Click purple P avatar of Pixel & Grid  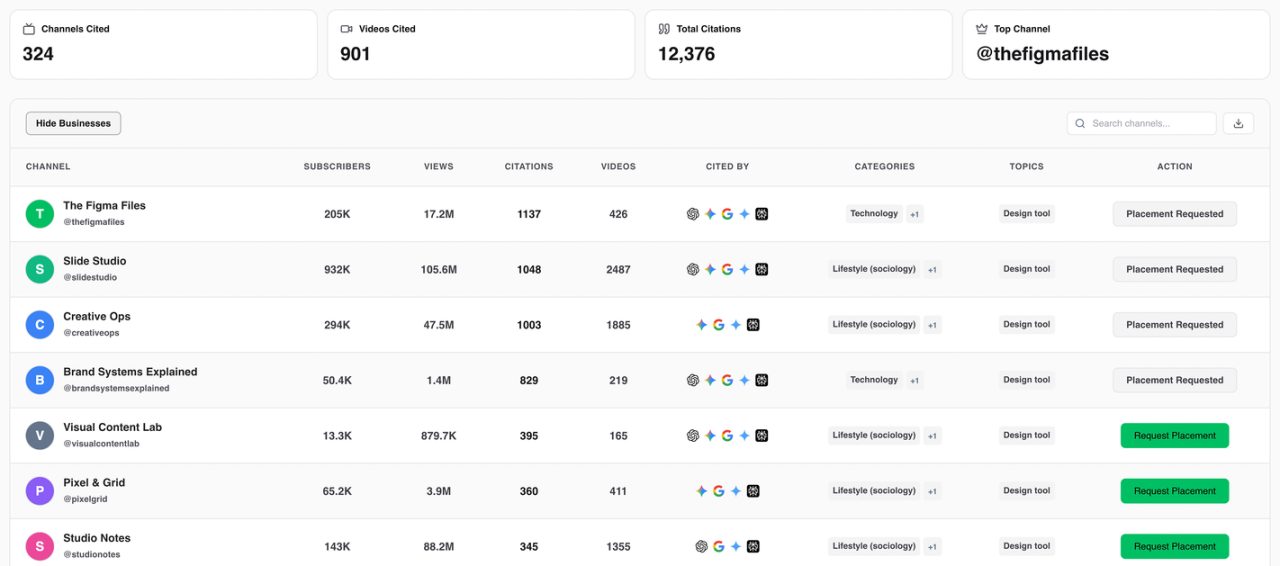pos(40,491)
